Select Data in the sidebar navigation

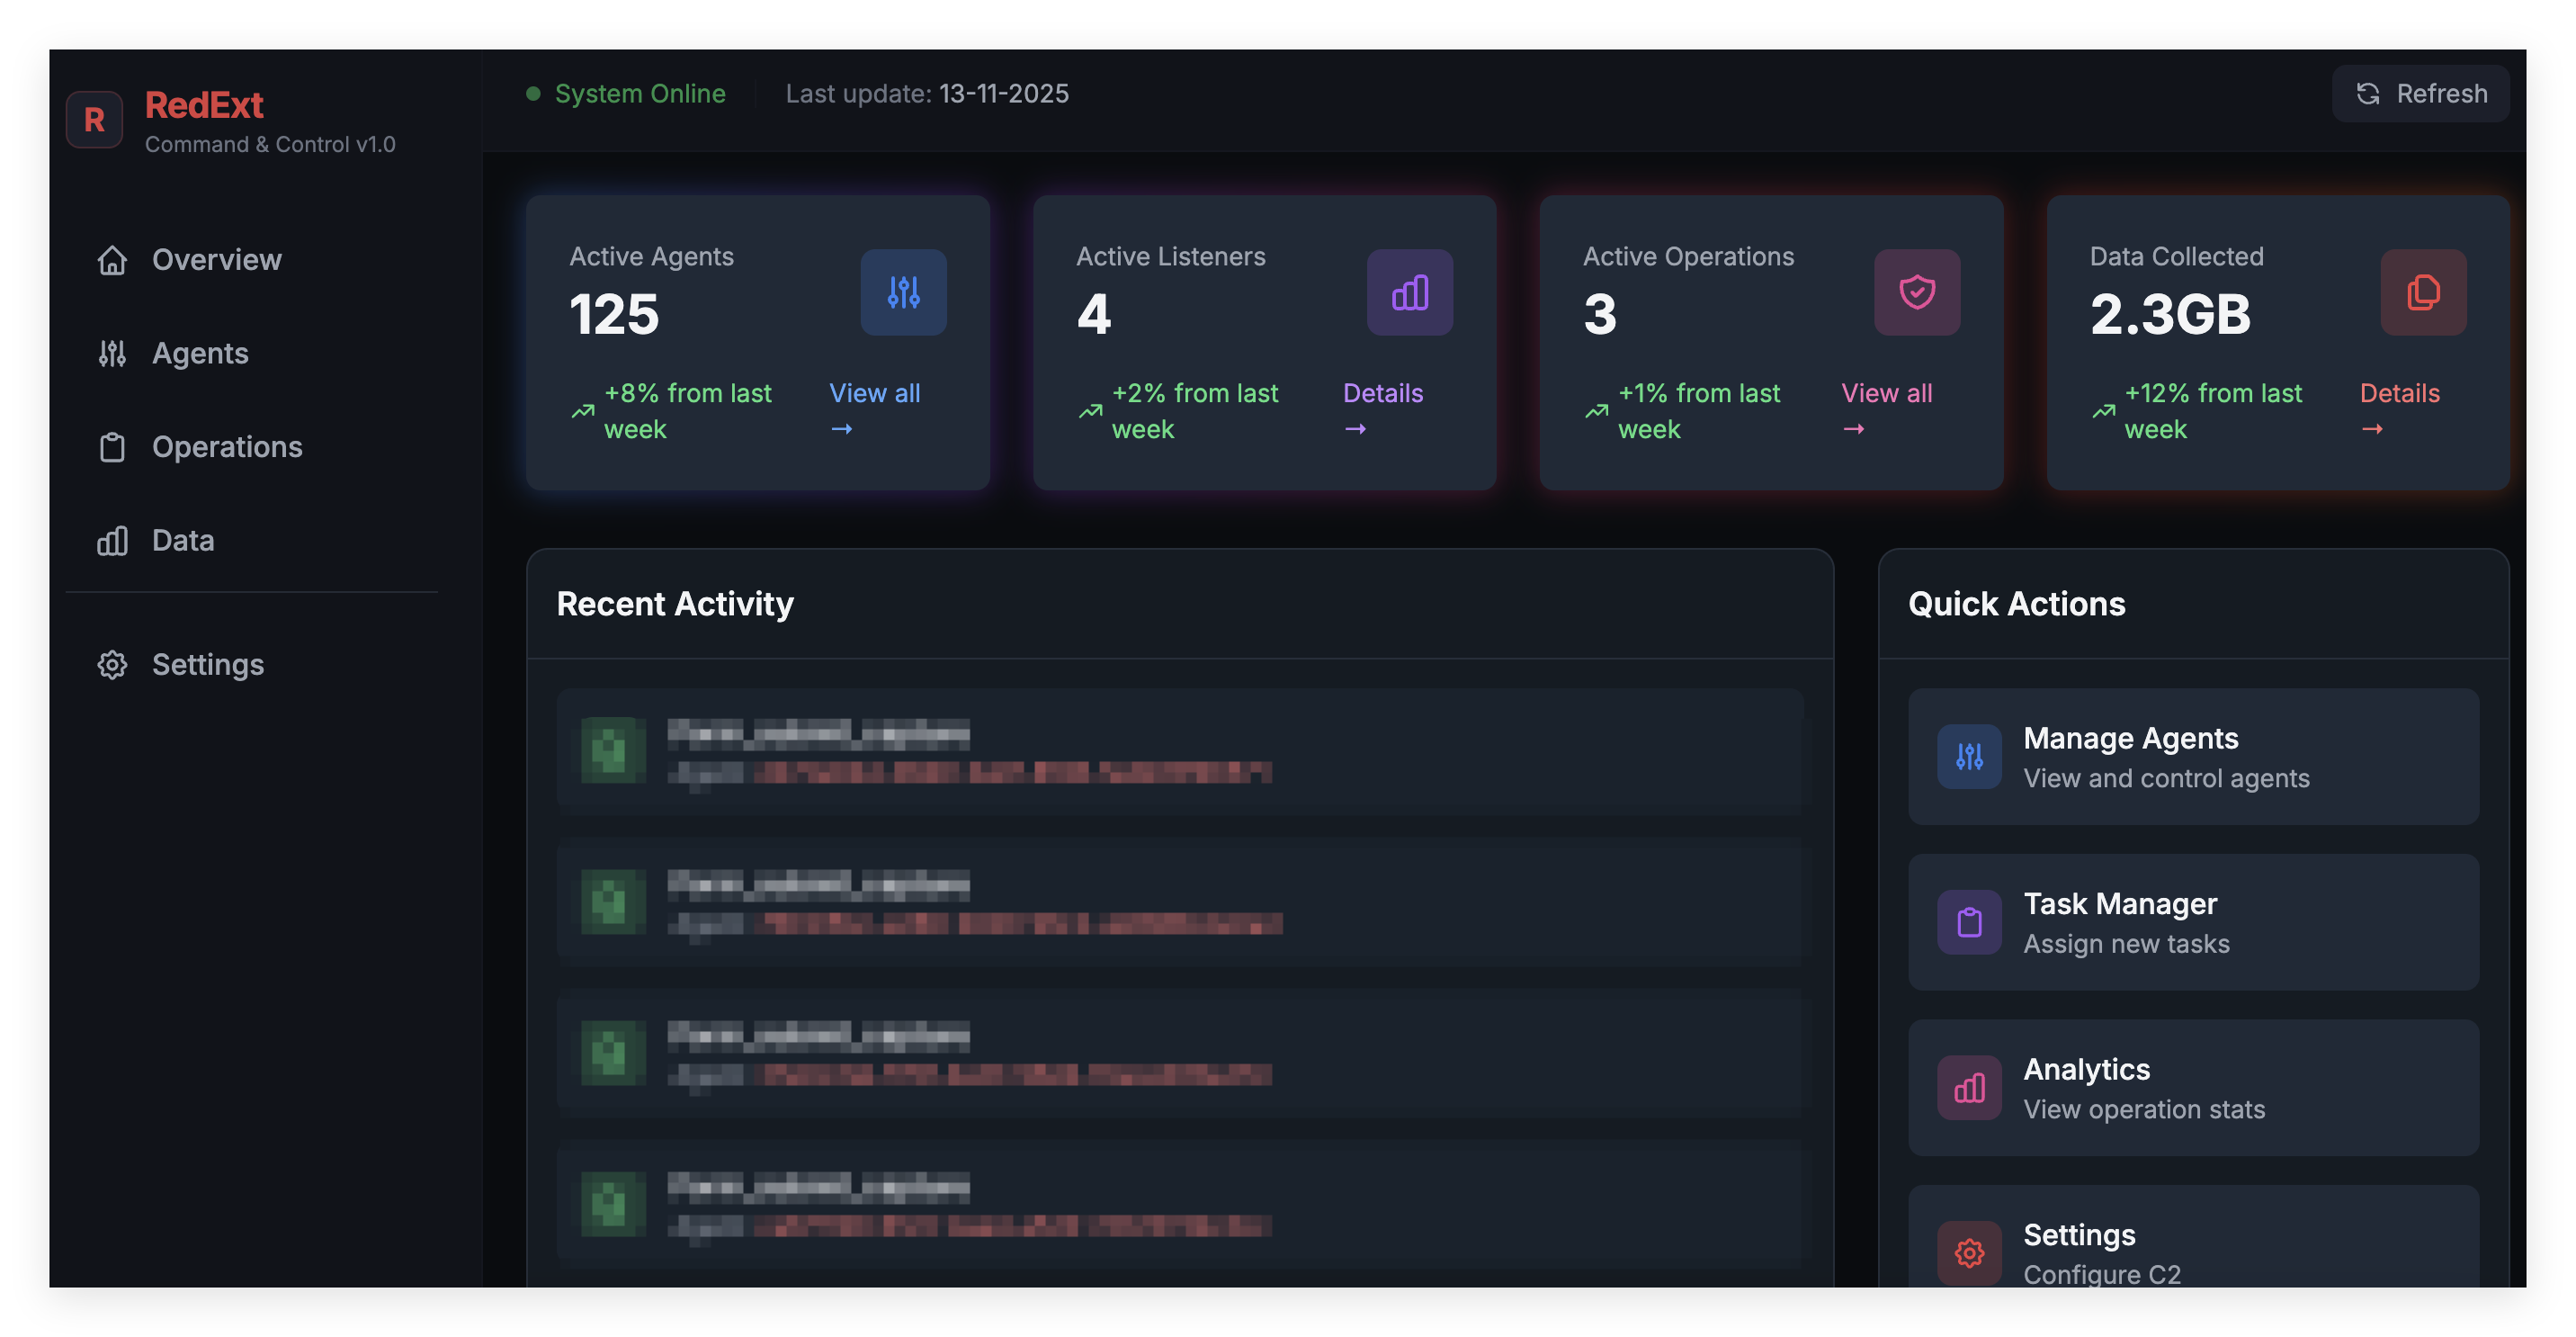[182, 541]
